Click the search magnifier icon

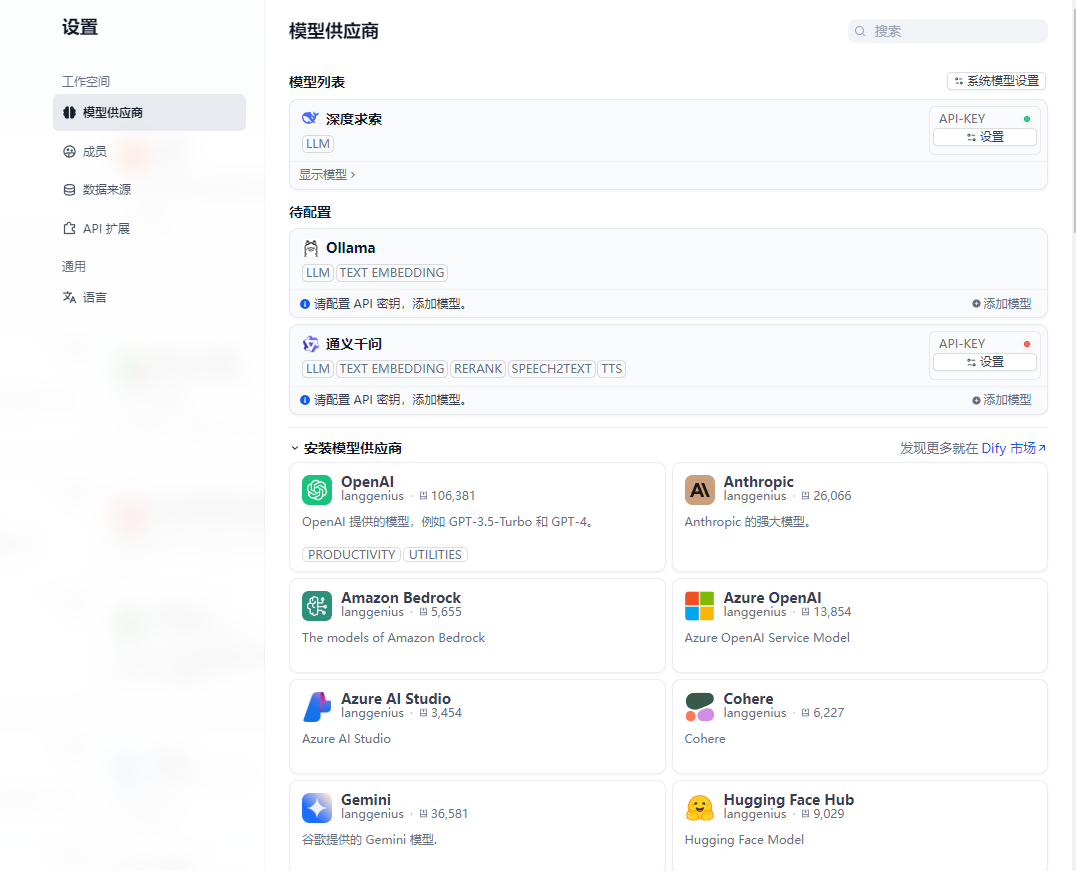[860, 31]
